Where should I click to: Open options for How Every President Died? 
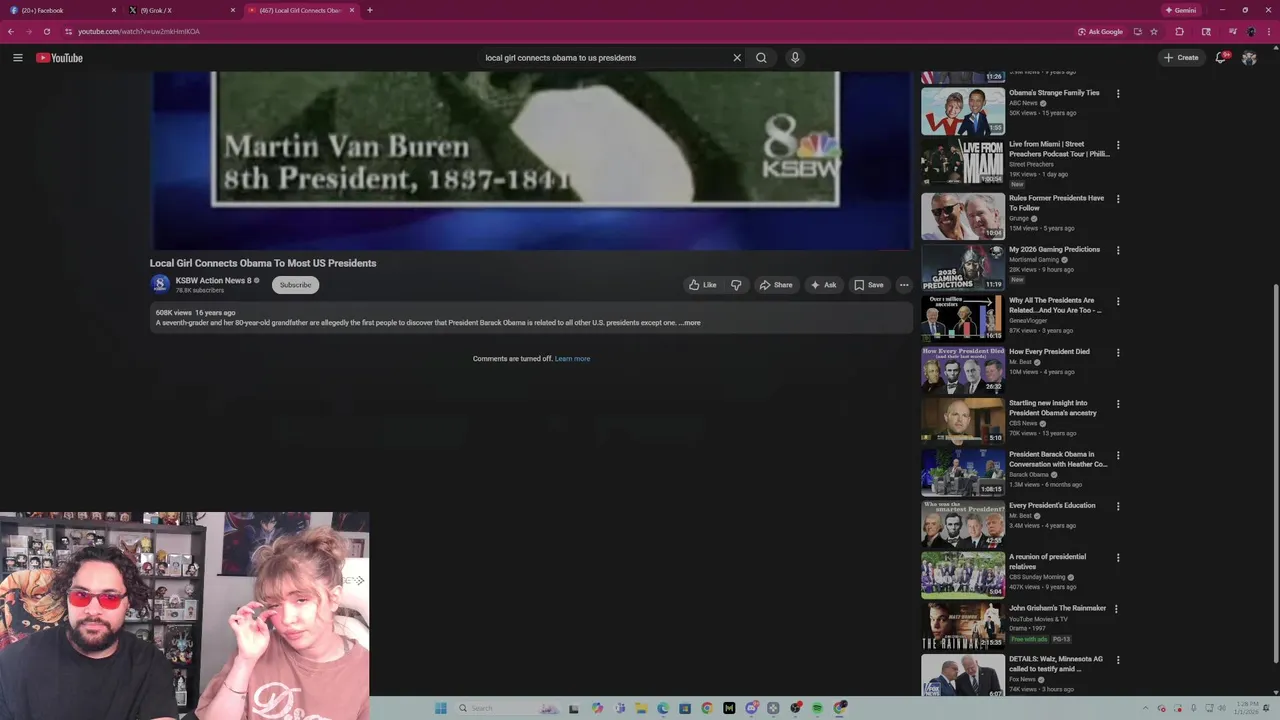click(1118, 353)
